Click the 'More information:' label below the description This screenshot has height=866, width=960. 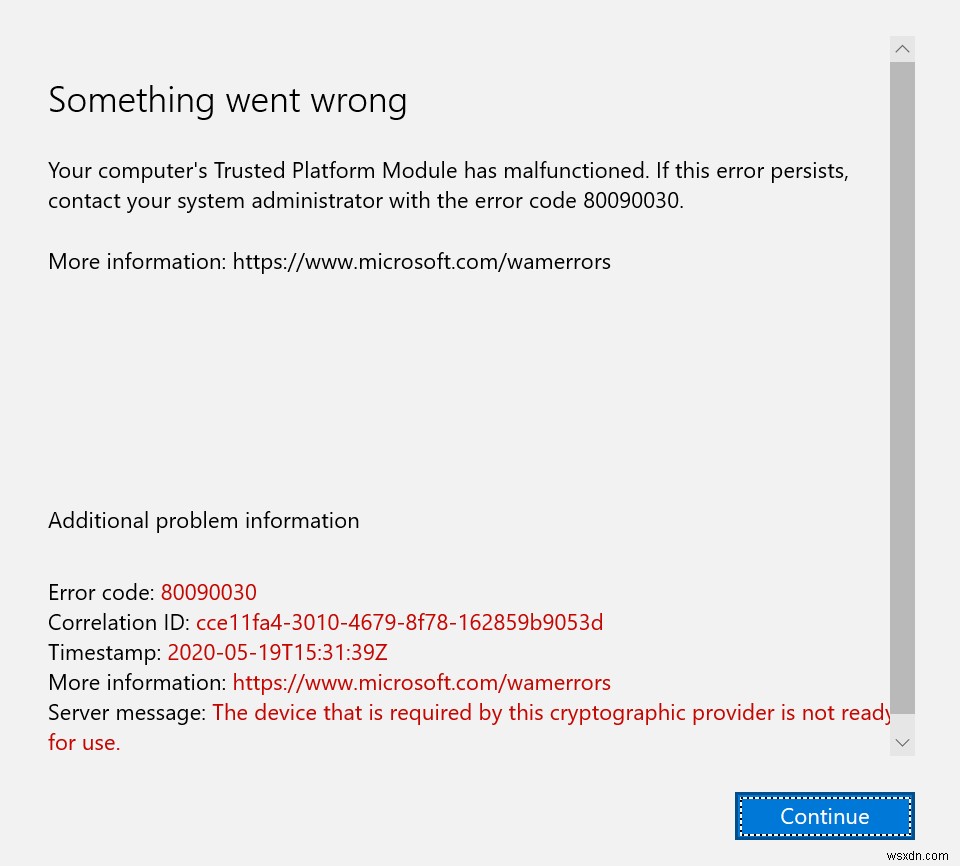pos(137,262)
